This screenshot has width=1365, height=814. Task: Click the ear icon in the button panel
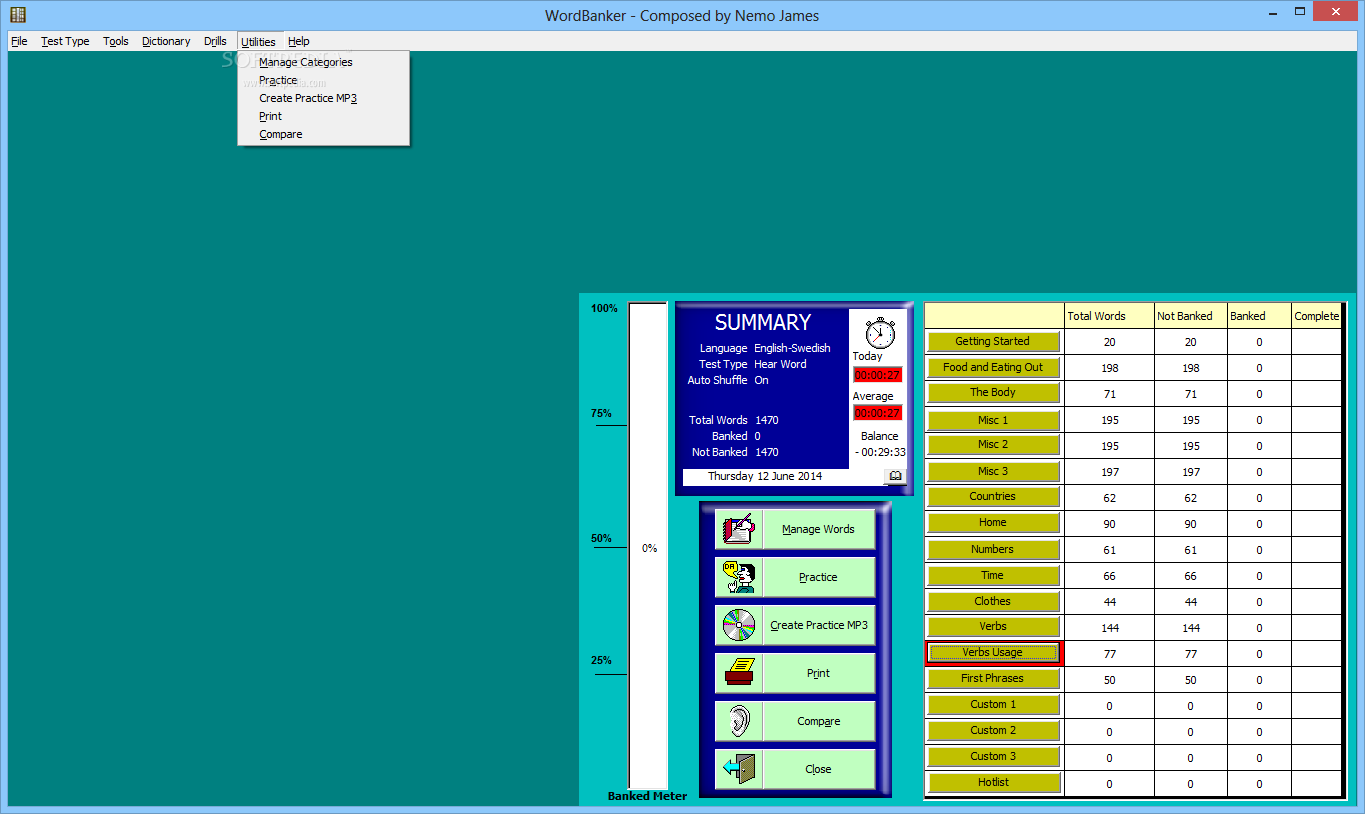point(739,721)
